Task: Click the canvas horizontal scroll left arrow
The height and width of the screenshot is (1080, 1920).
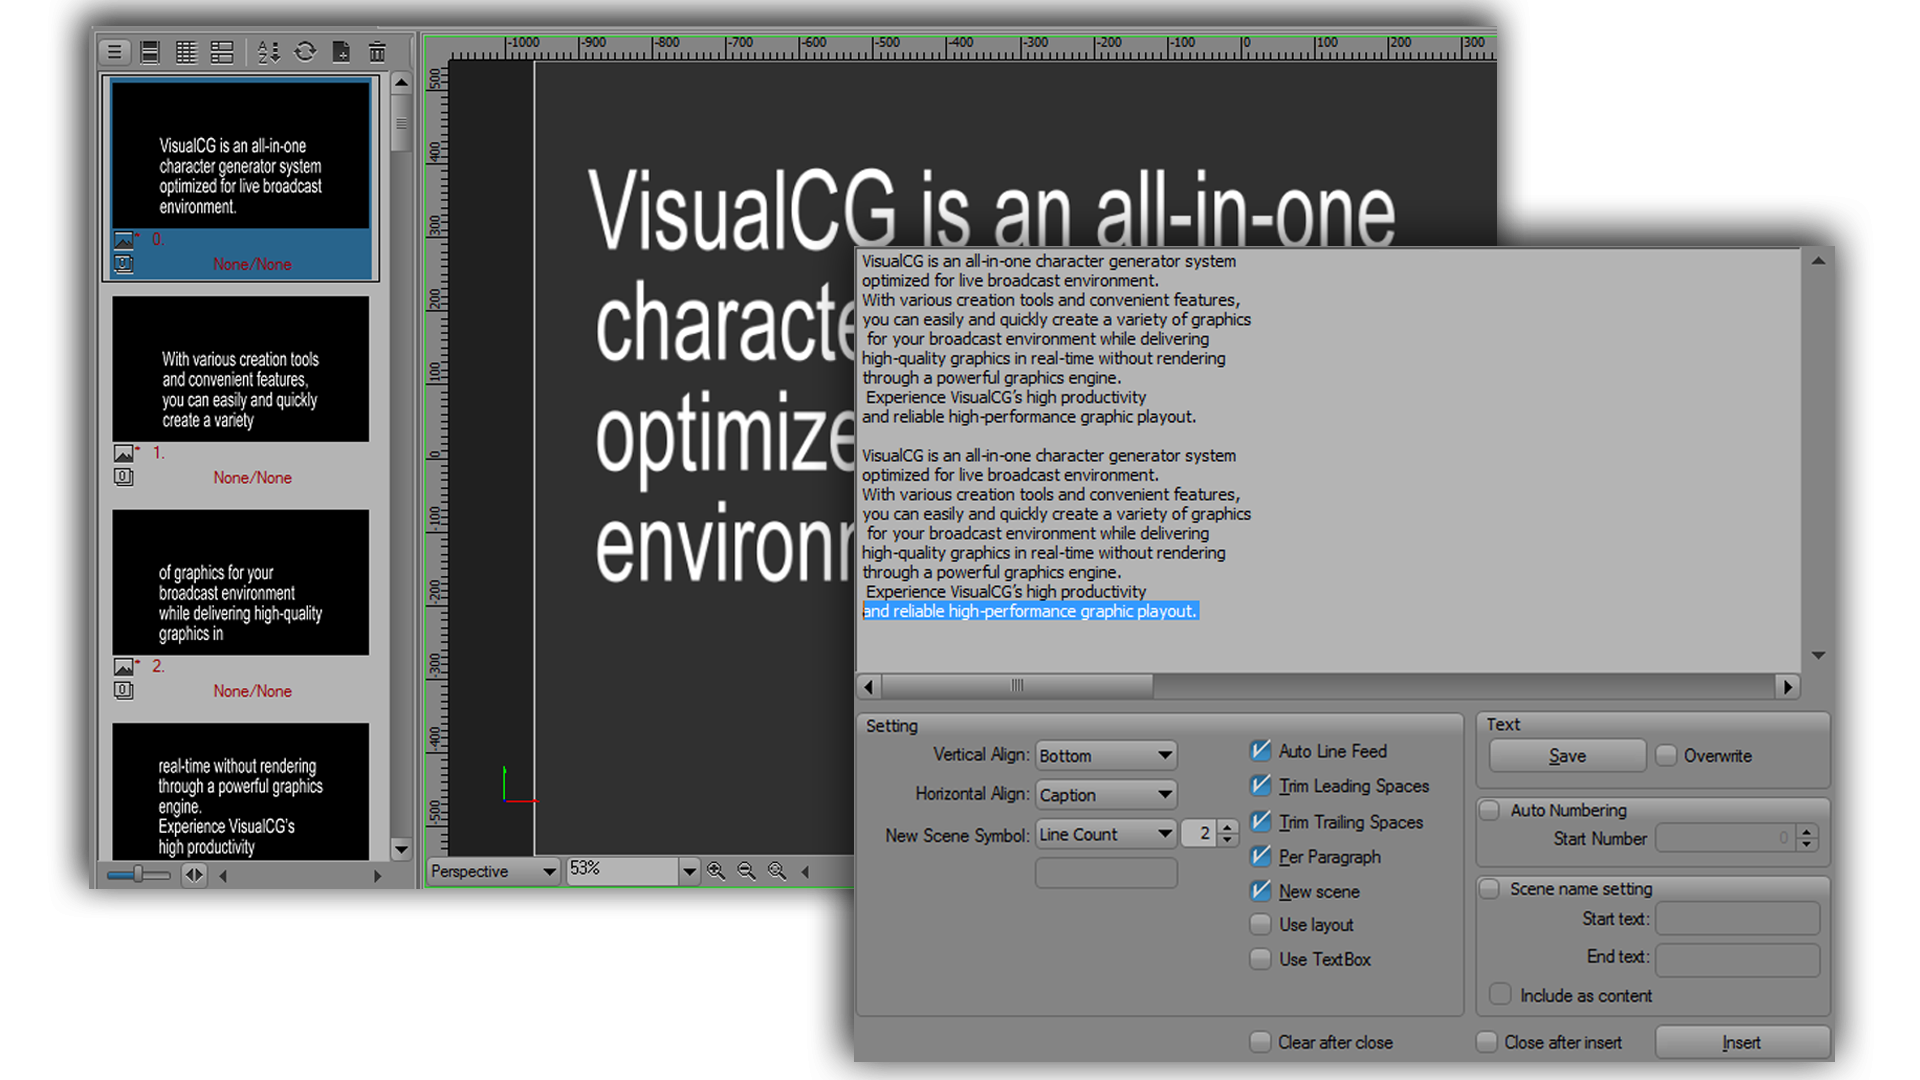Action: (806, 872)
